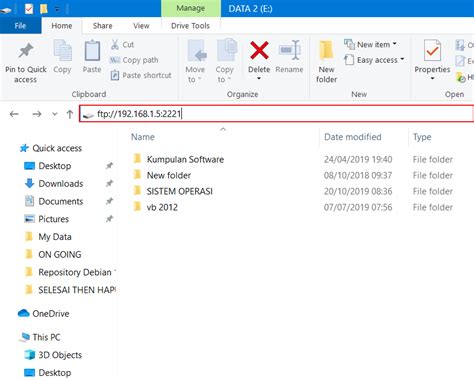This screenshot has height=380, width=474.
Task: Select the New folder item in list
Action: (x=169, y=175)
